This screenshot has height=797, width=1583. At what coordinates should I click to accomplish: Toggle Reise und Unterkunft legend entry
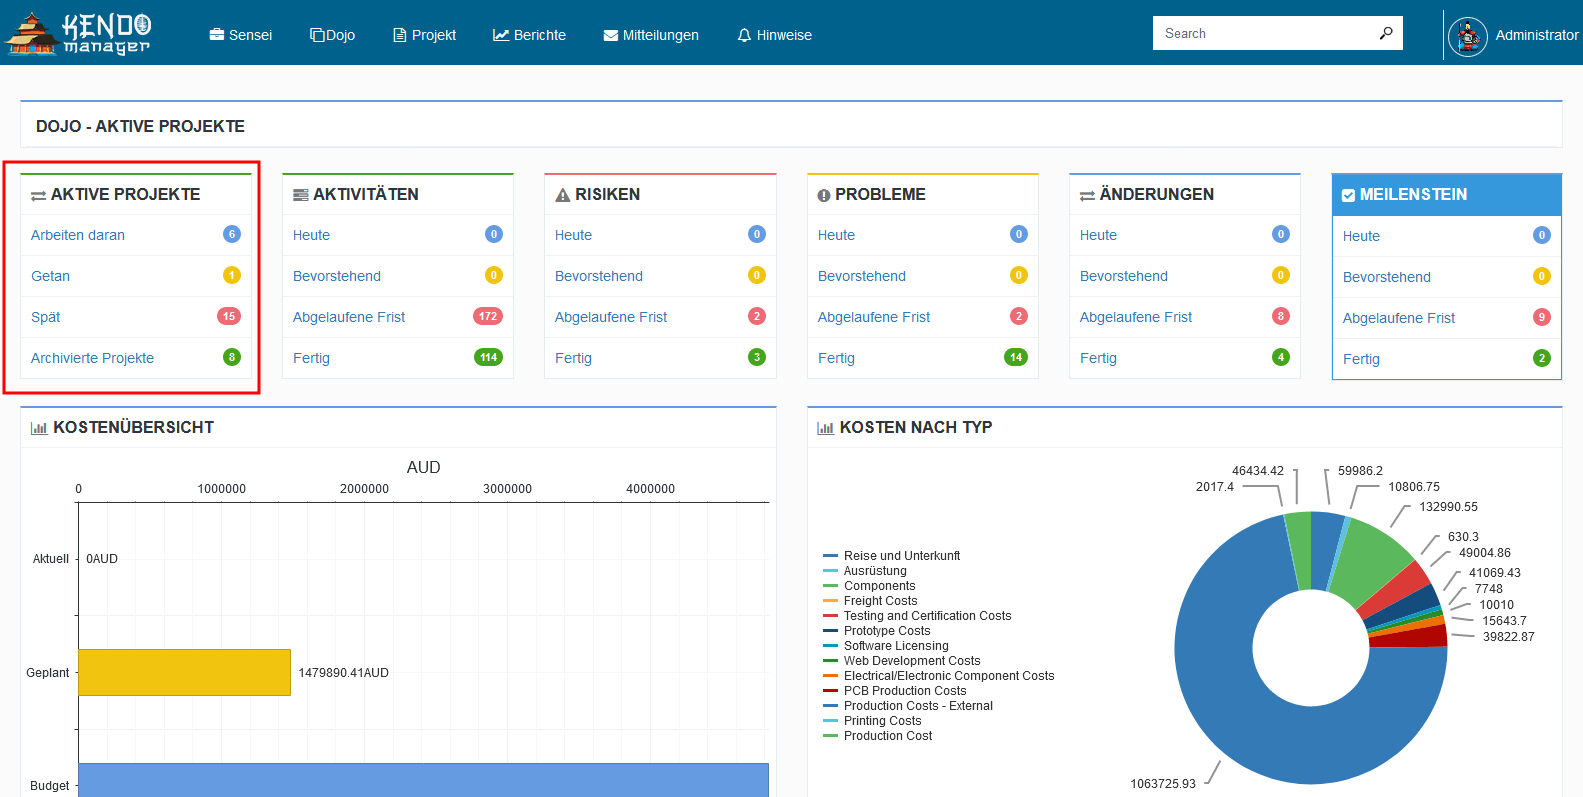click(892, 556)
